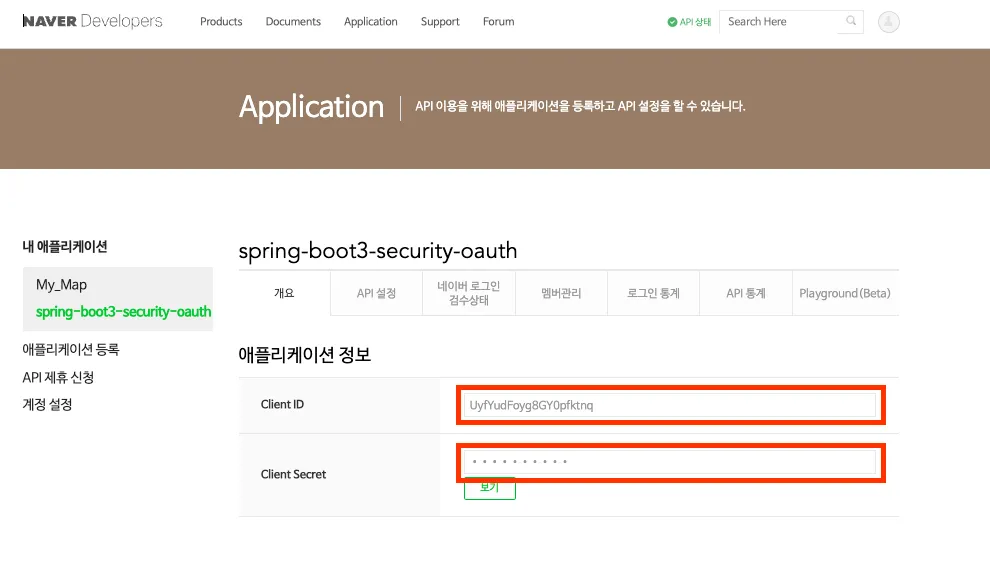Click the Client ID value field
This screenshot has width=990, height=569.
point(670,405)
